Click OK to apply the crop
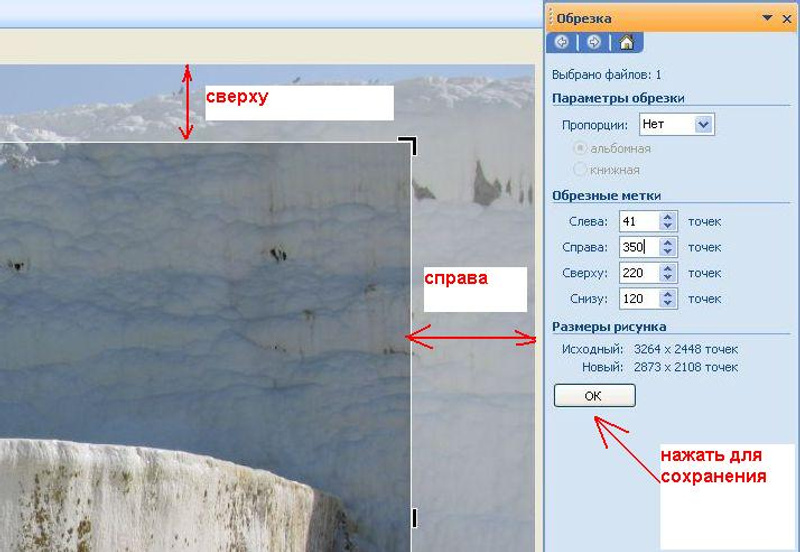The width and height of the screenshot is (800, 552). [x=594, y=395]
